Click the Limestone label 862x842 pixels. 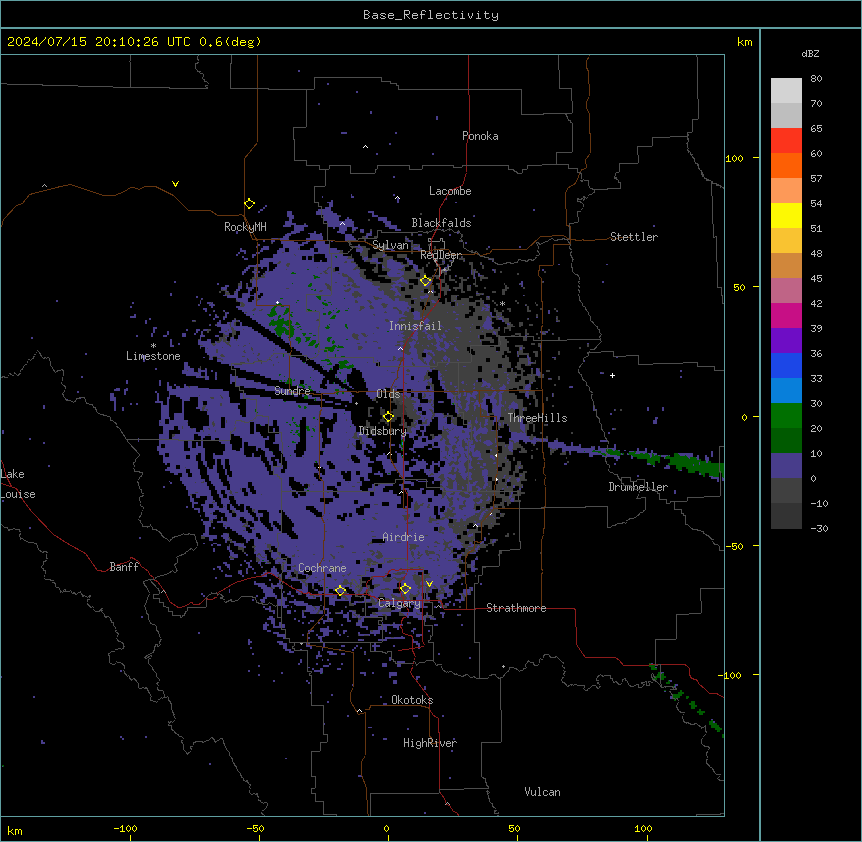[x=153, y=356]
